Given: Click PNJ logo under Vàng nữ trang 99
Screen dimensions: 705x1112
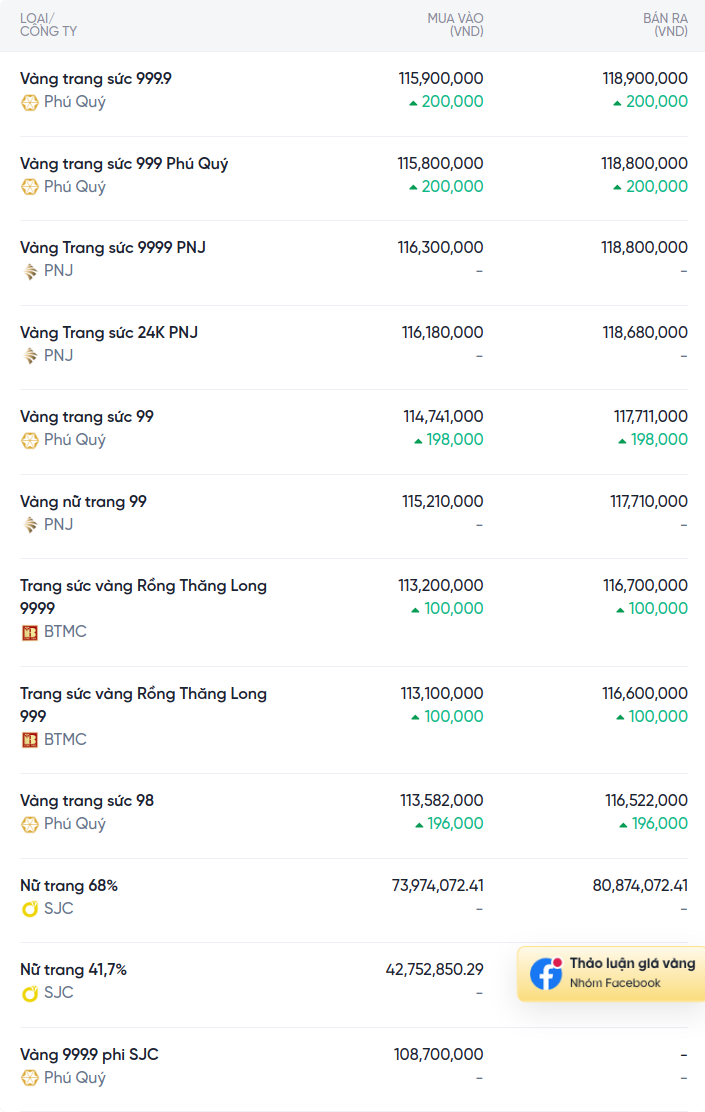Looking at the screenshot, I should tap(30, 525).
